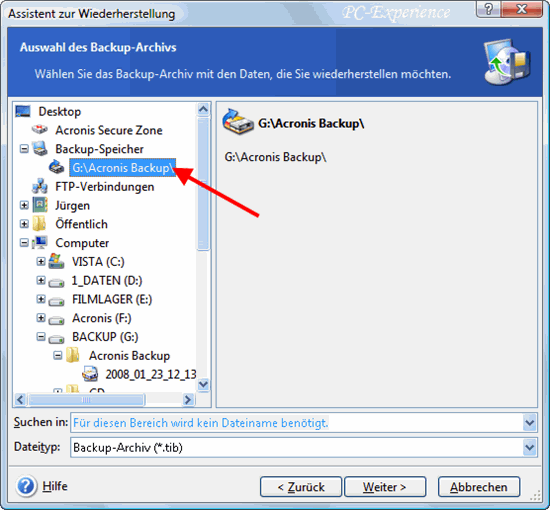Open the Dateityp dropdown list
Viewport: 550px width, 510px height.
click(x=530, y=447)
